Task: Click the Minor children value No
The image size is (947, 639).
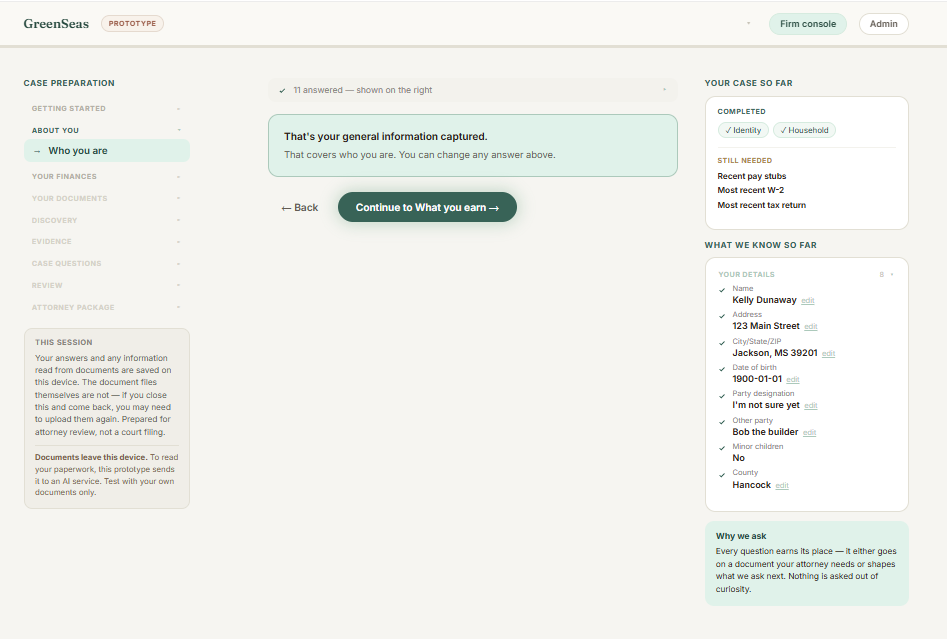Action: [x=738, y=458]
